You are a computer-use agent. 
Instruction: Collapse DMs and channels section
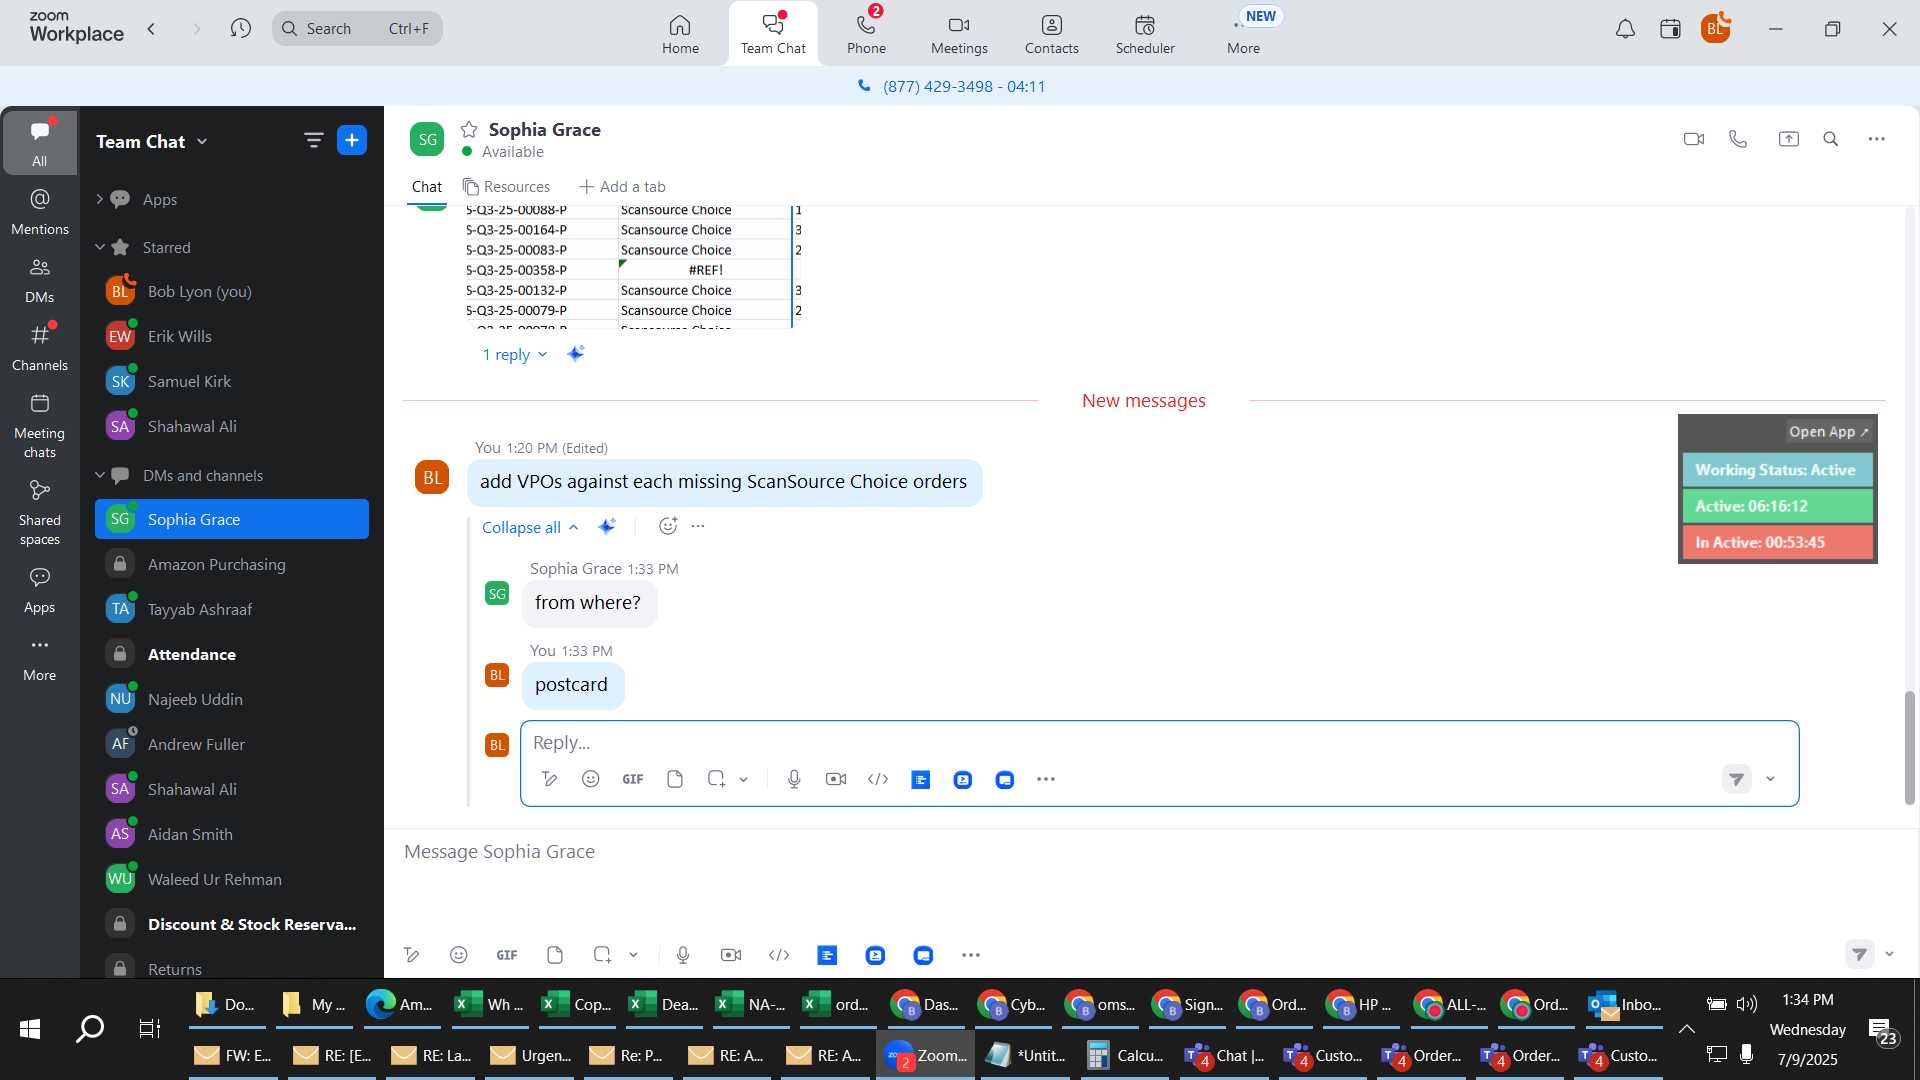pyautogui.click(x=99, y=475)
